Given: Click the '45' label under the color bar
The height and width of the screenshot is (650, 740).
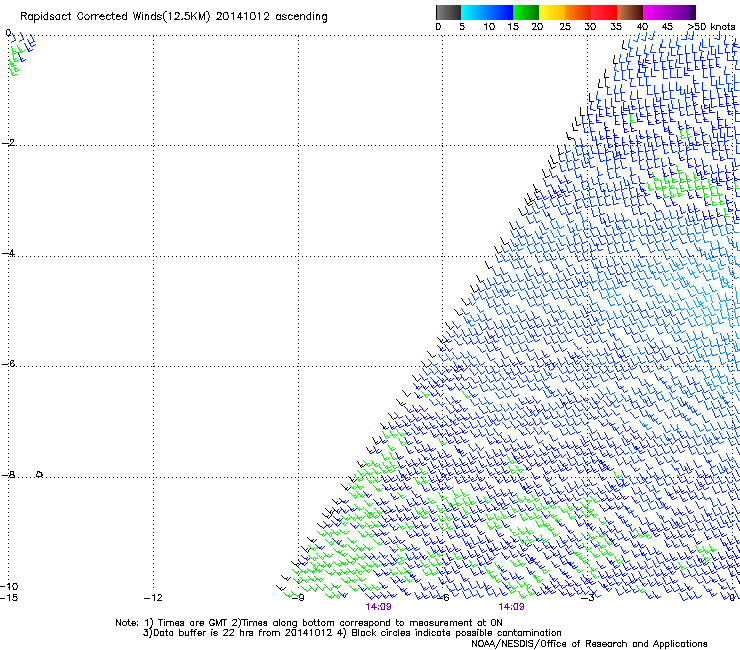Looking at the screenshot, I should (667, 27).
